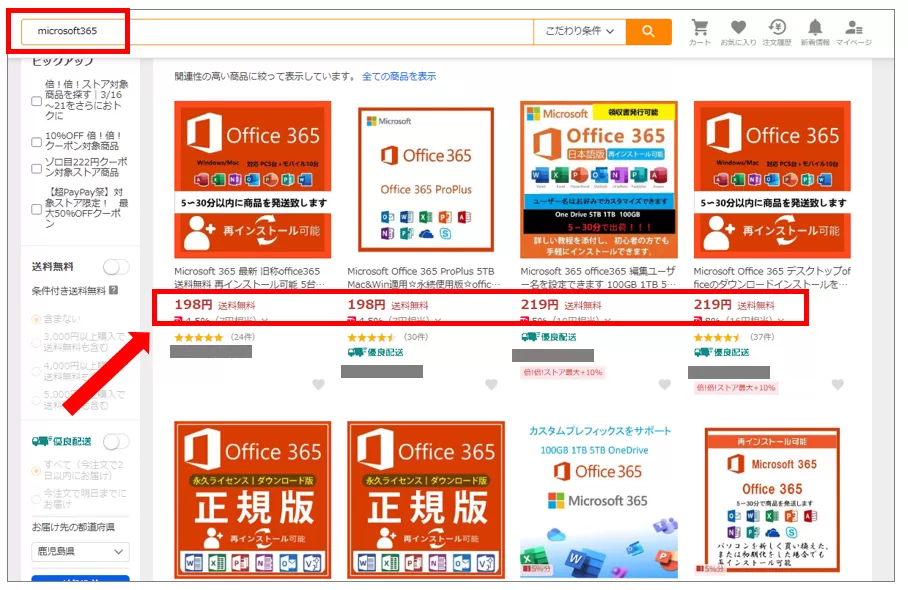This screenshot has height=590, width=908.
Task: Open the Microsoft Office 365 ProPlus 5TB title
Action: click(x=421, y=271)
